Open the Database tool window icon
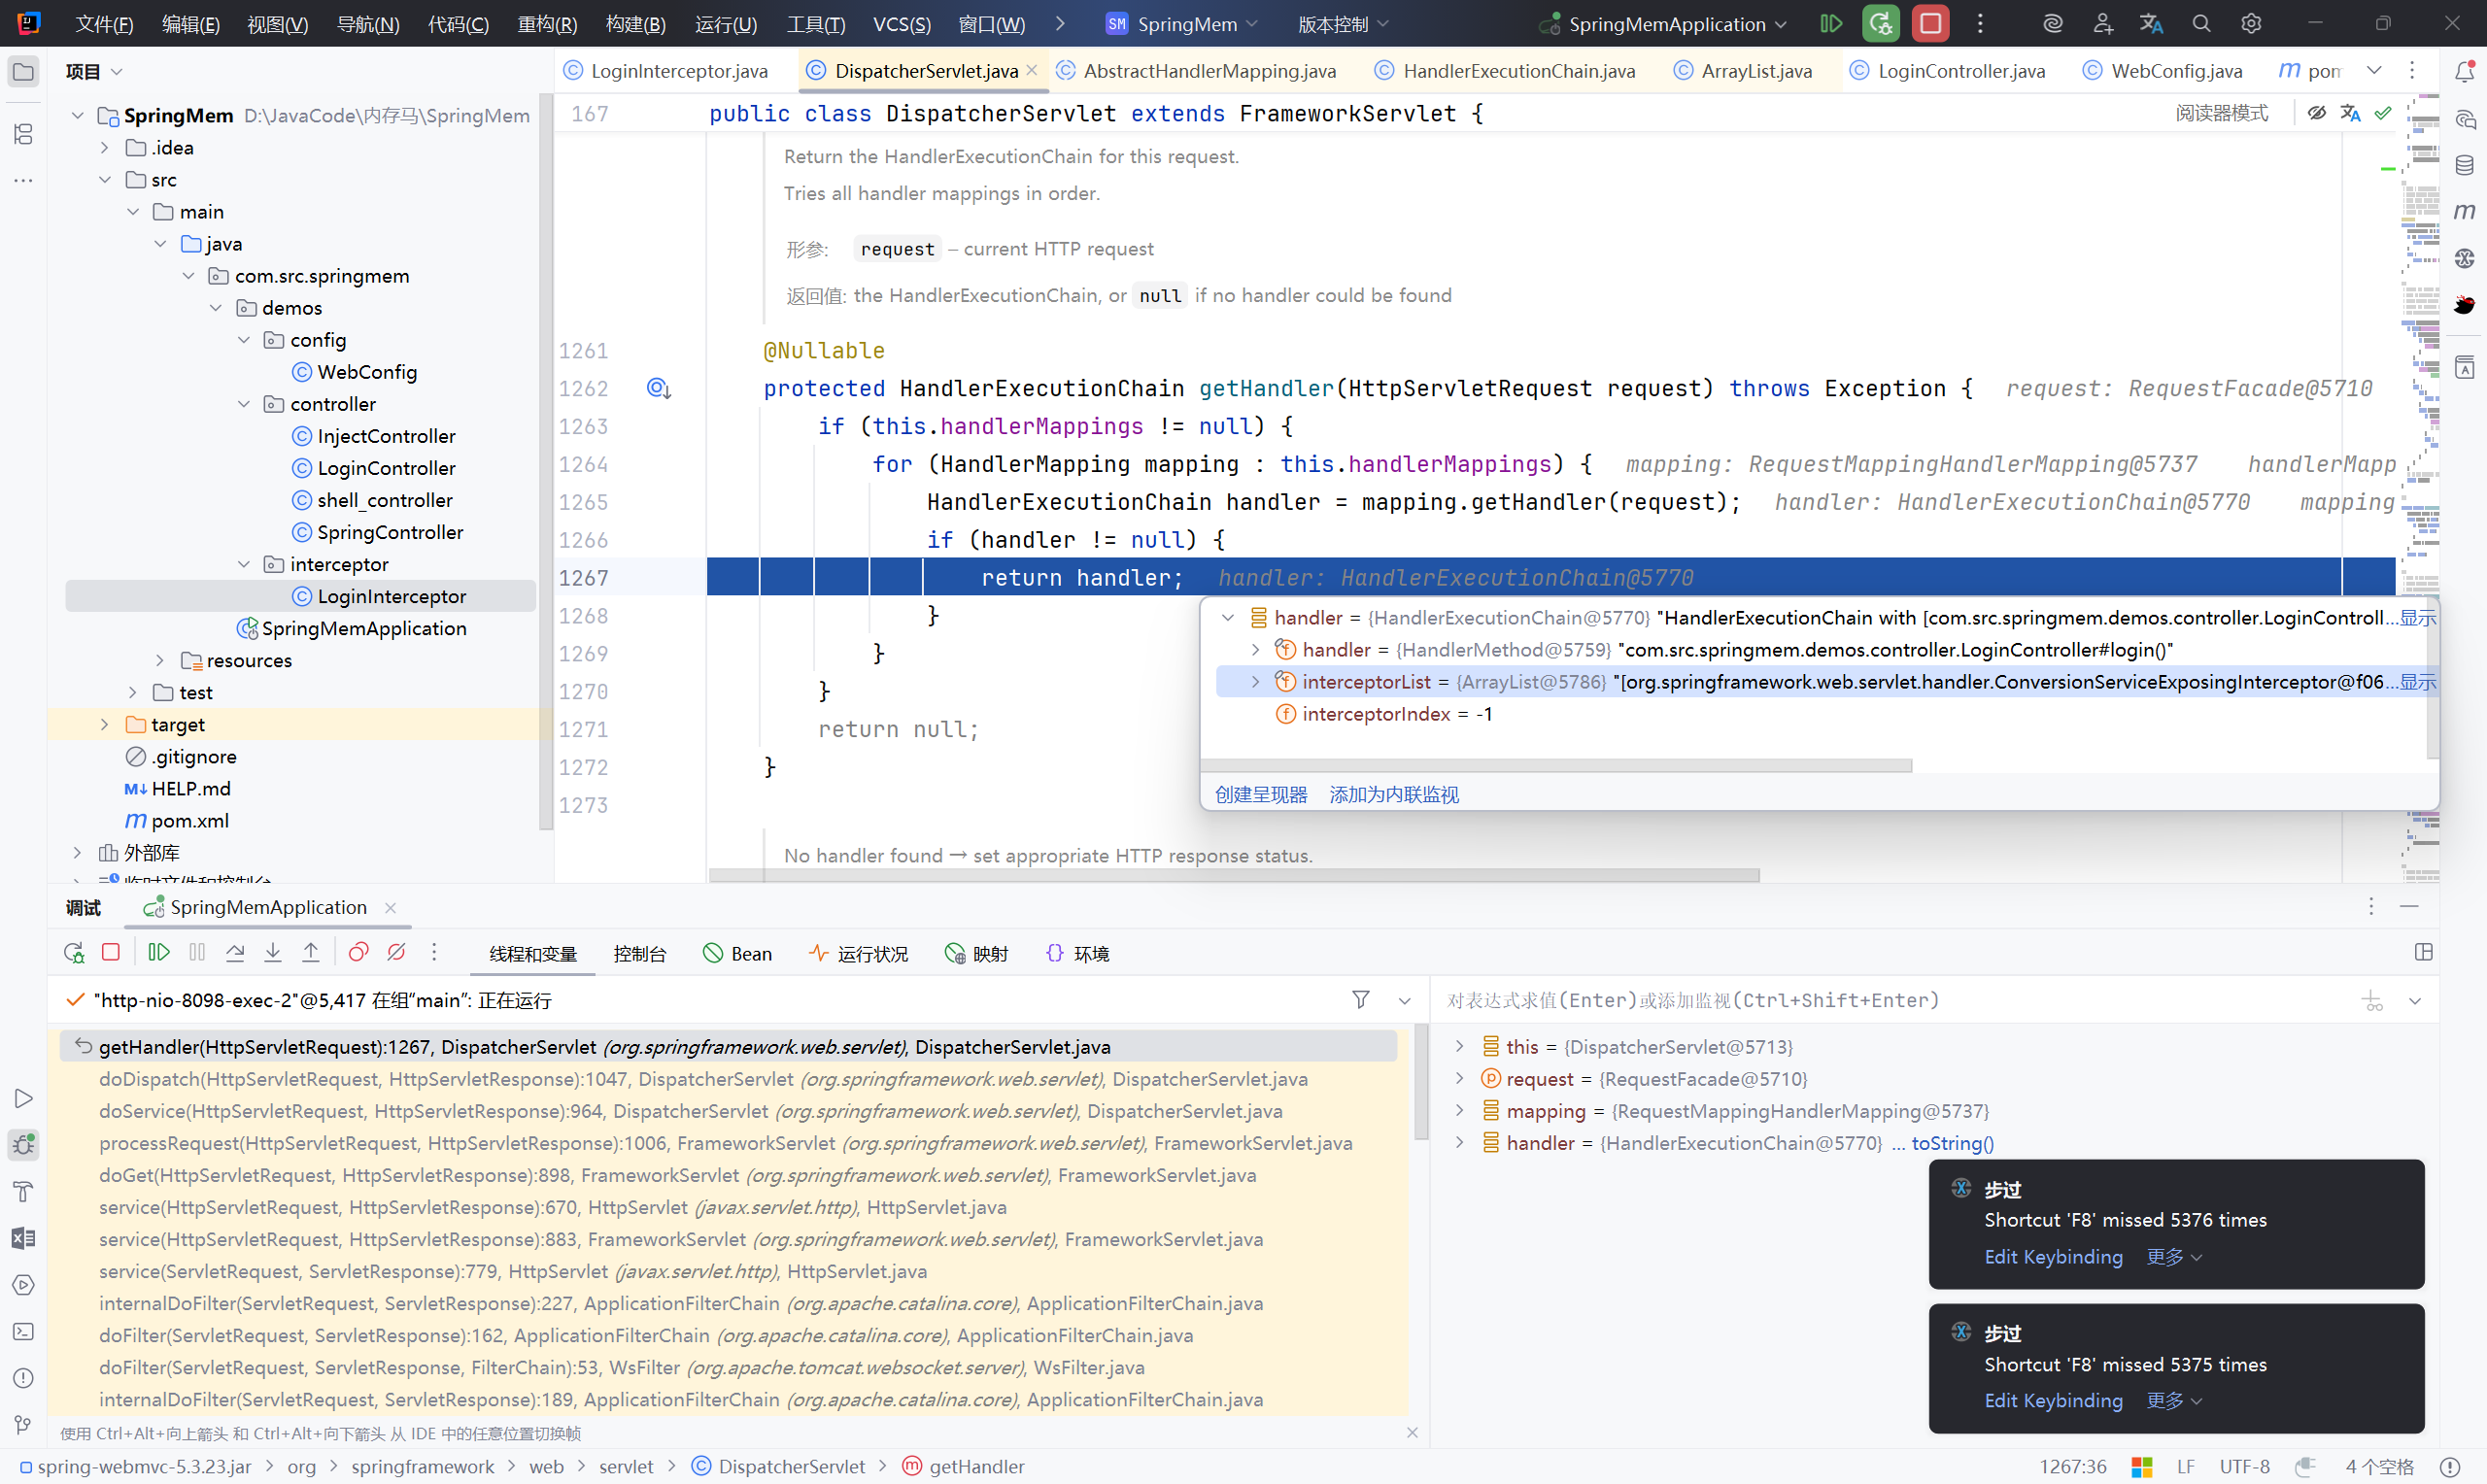 2465,165
